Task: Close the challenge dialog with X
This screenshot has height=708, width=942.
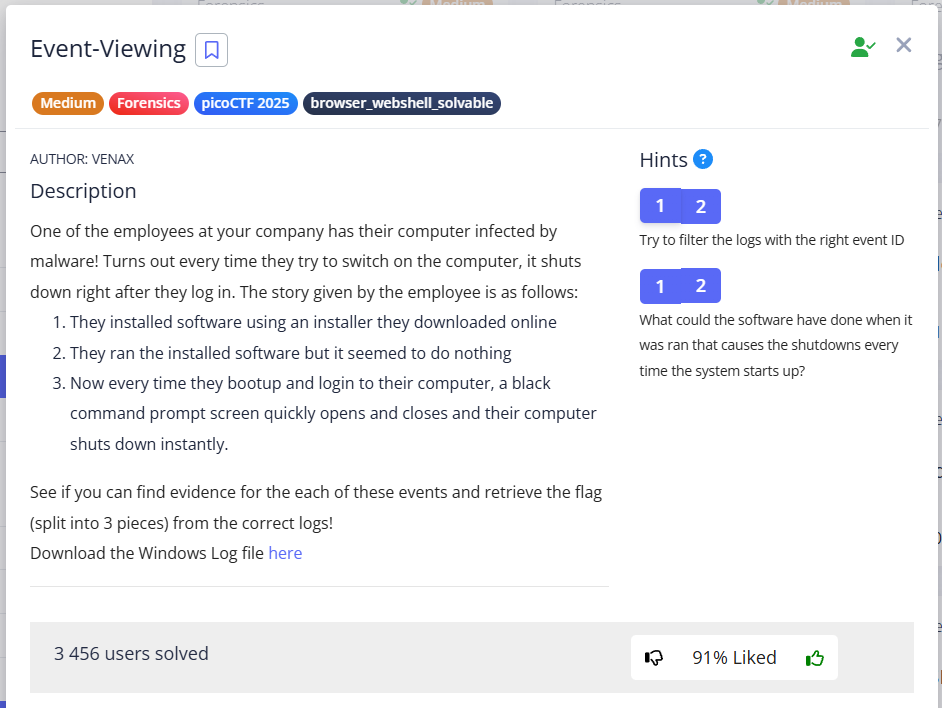Action: point(904,45)
